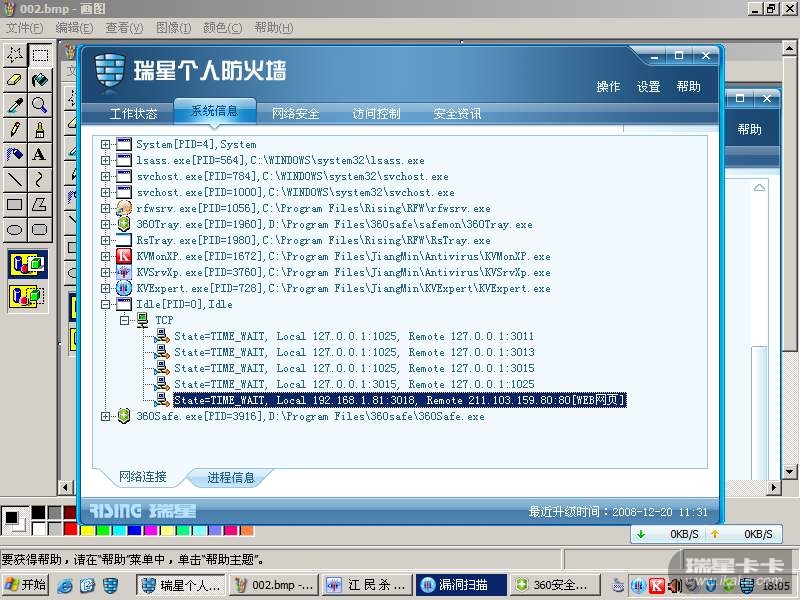
Task: Select connection with Remote 127.0.0.1:3013
Action: click(x=354, y=352)
